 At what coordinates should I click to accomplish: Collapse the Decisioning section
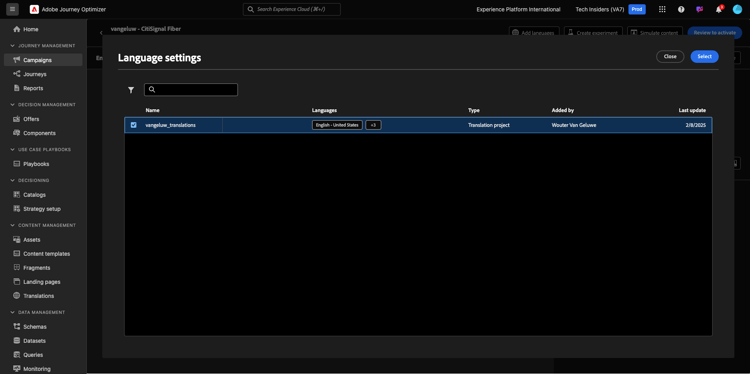[12, 180]
